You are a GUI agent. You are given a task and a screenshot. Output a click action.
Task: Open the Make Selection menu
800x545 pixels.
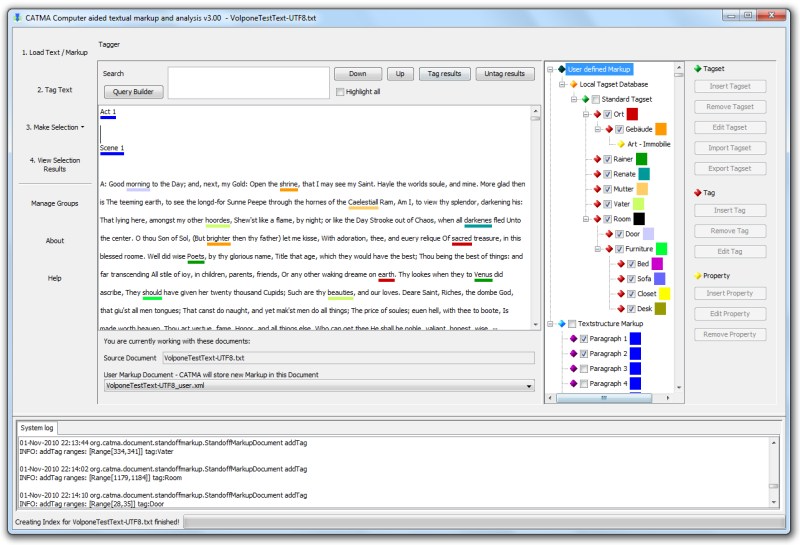(55, 127)
